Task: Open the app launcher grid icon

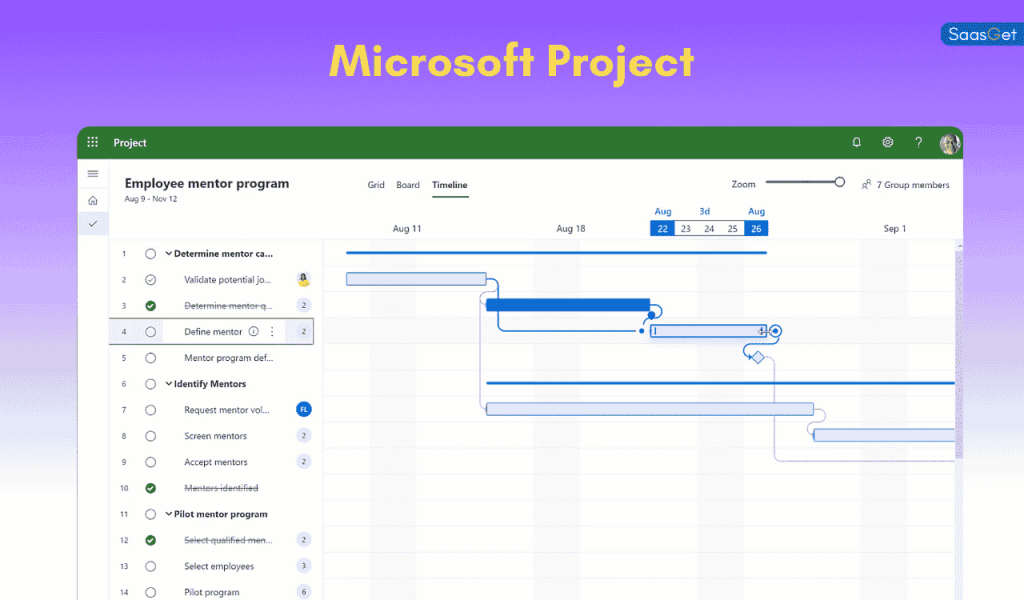Action: click(93, 142)
